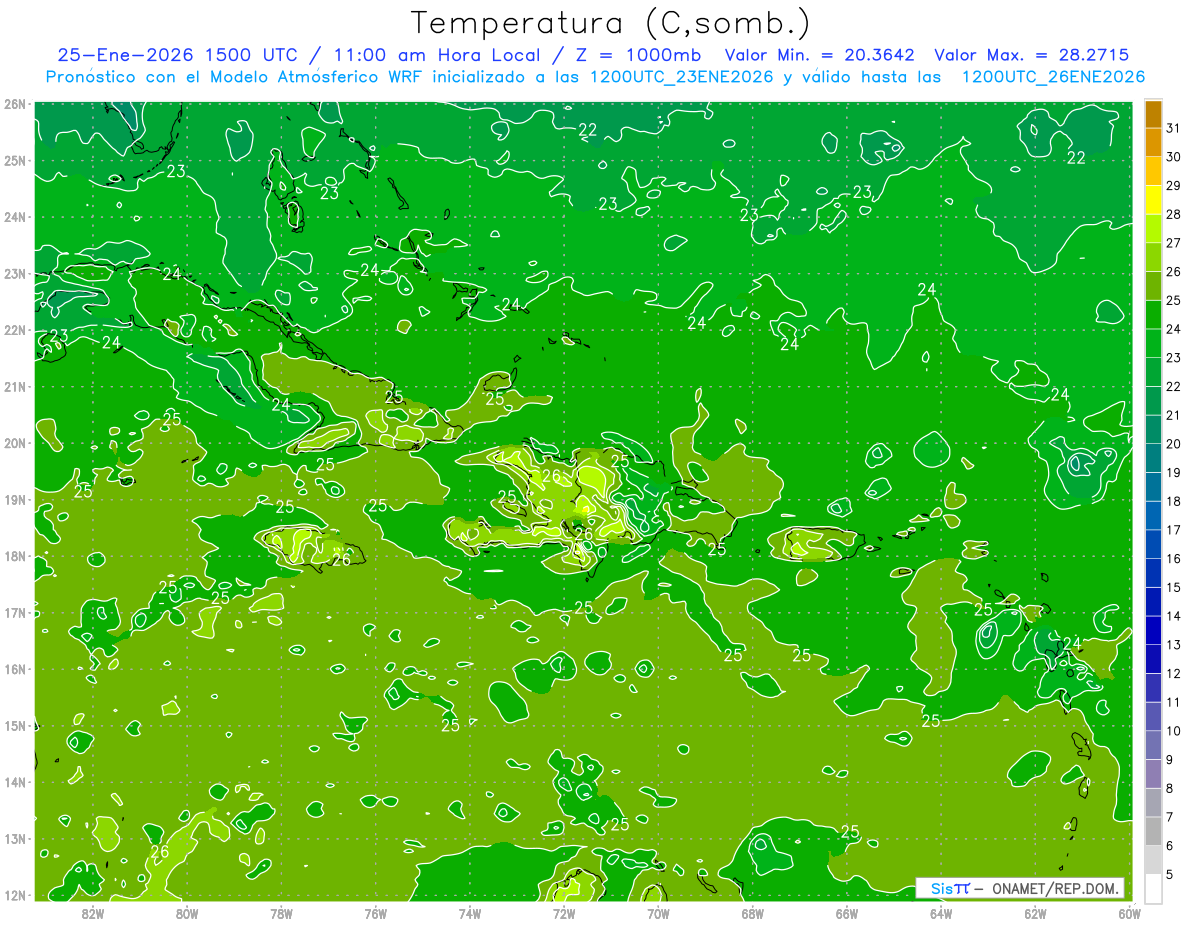
Task: Click the 16N latitude axis label
Action: pyautogui.click(x=15, y=669)
